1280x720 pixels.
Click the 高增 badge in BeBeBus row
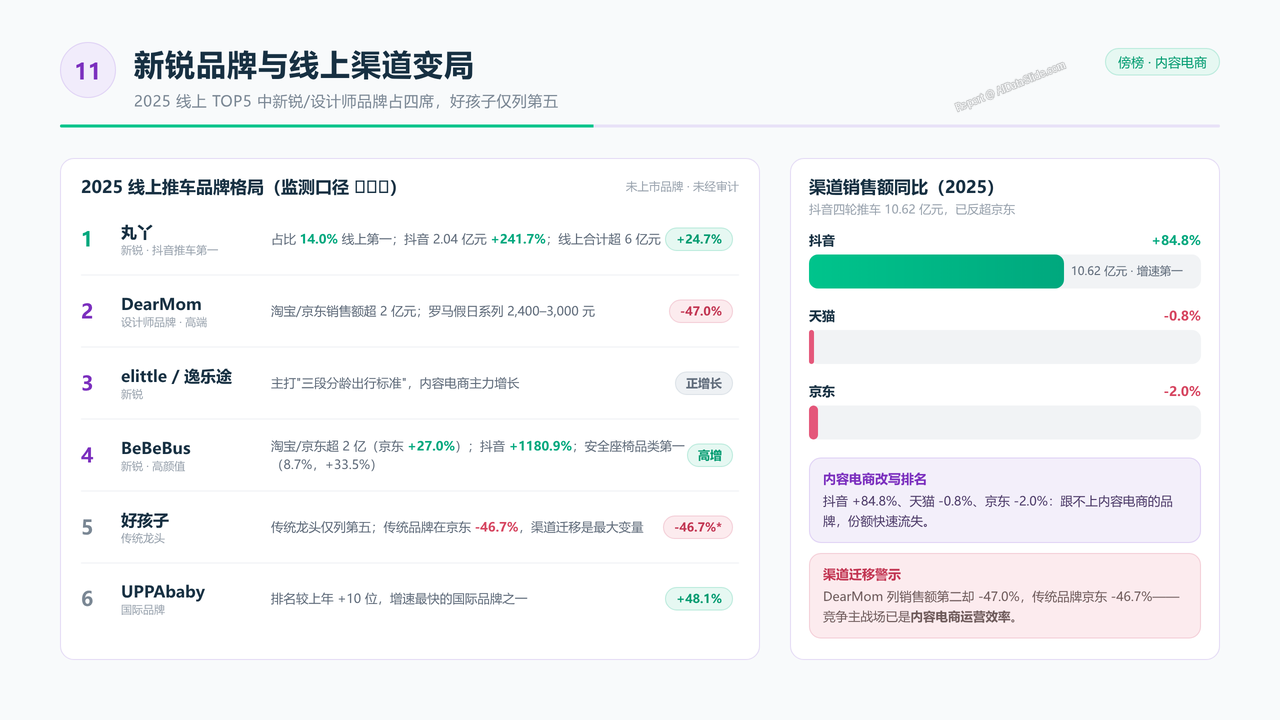(710, 455)
